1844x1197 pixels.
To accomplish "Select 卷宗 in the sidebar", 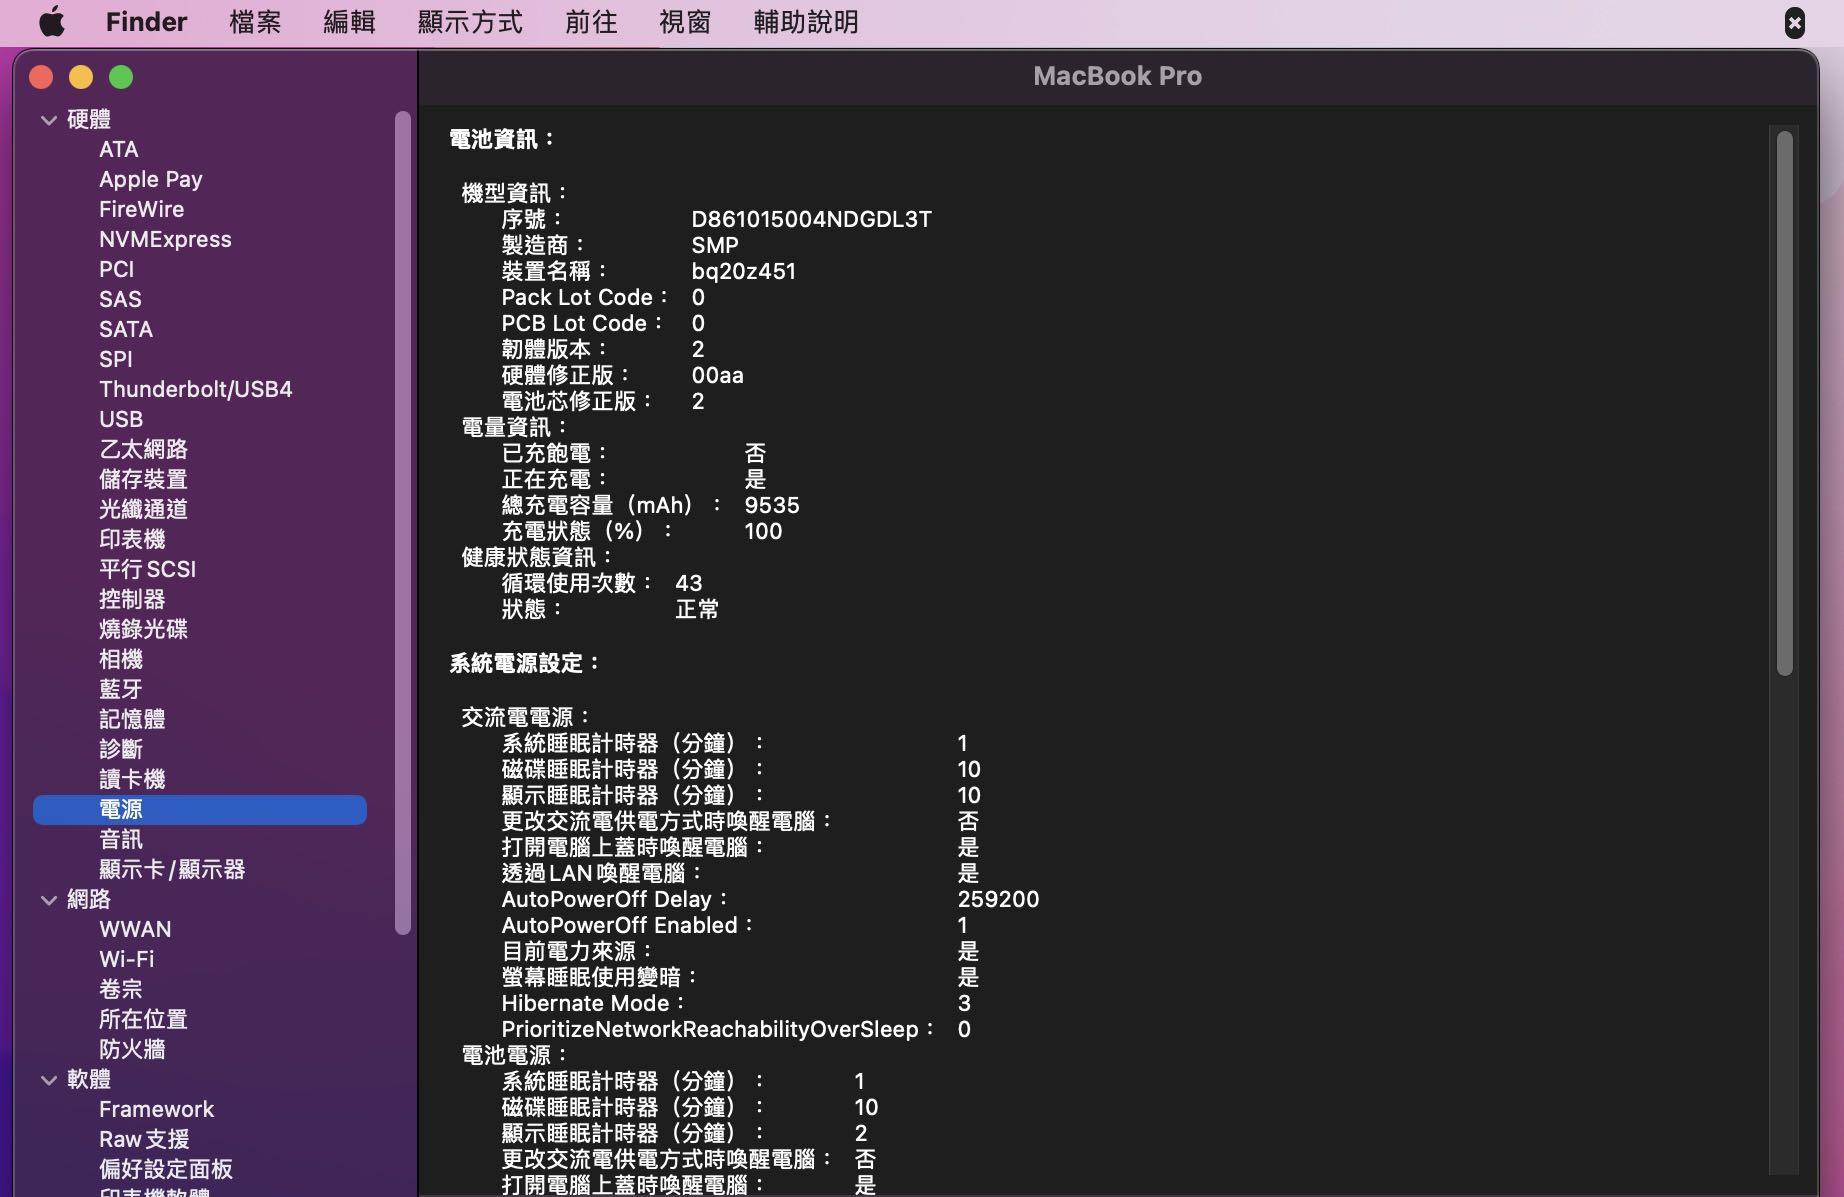I will 121,989.
